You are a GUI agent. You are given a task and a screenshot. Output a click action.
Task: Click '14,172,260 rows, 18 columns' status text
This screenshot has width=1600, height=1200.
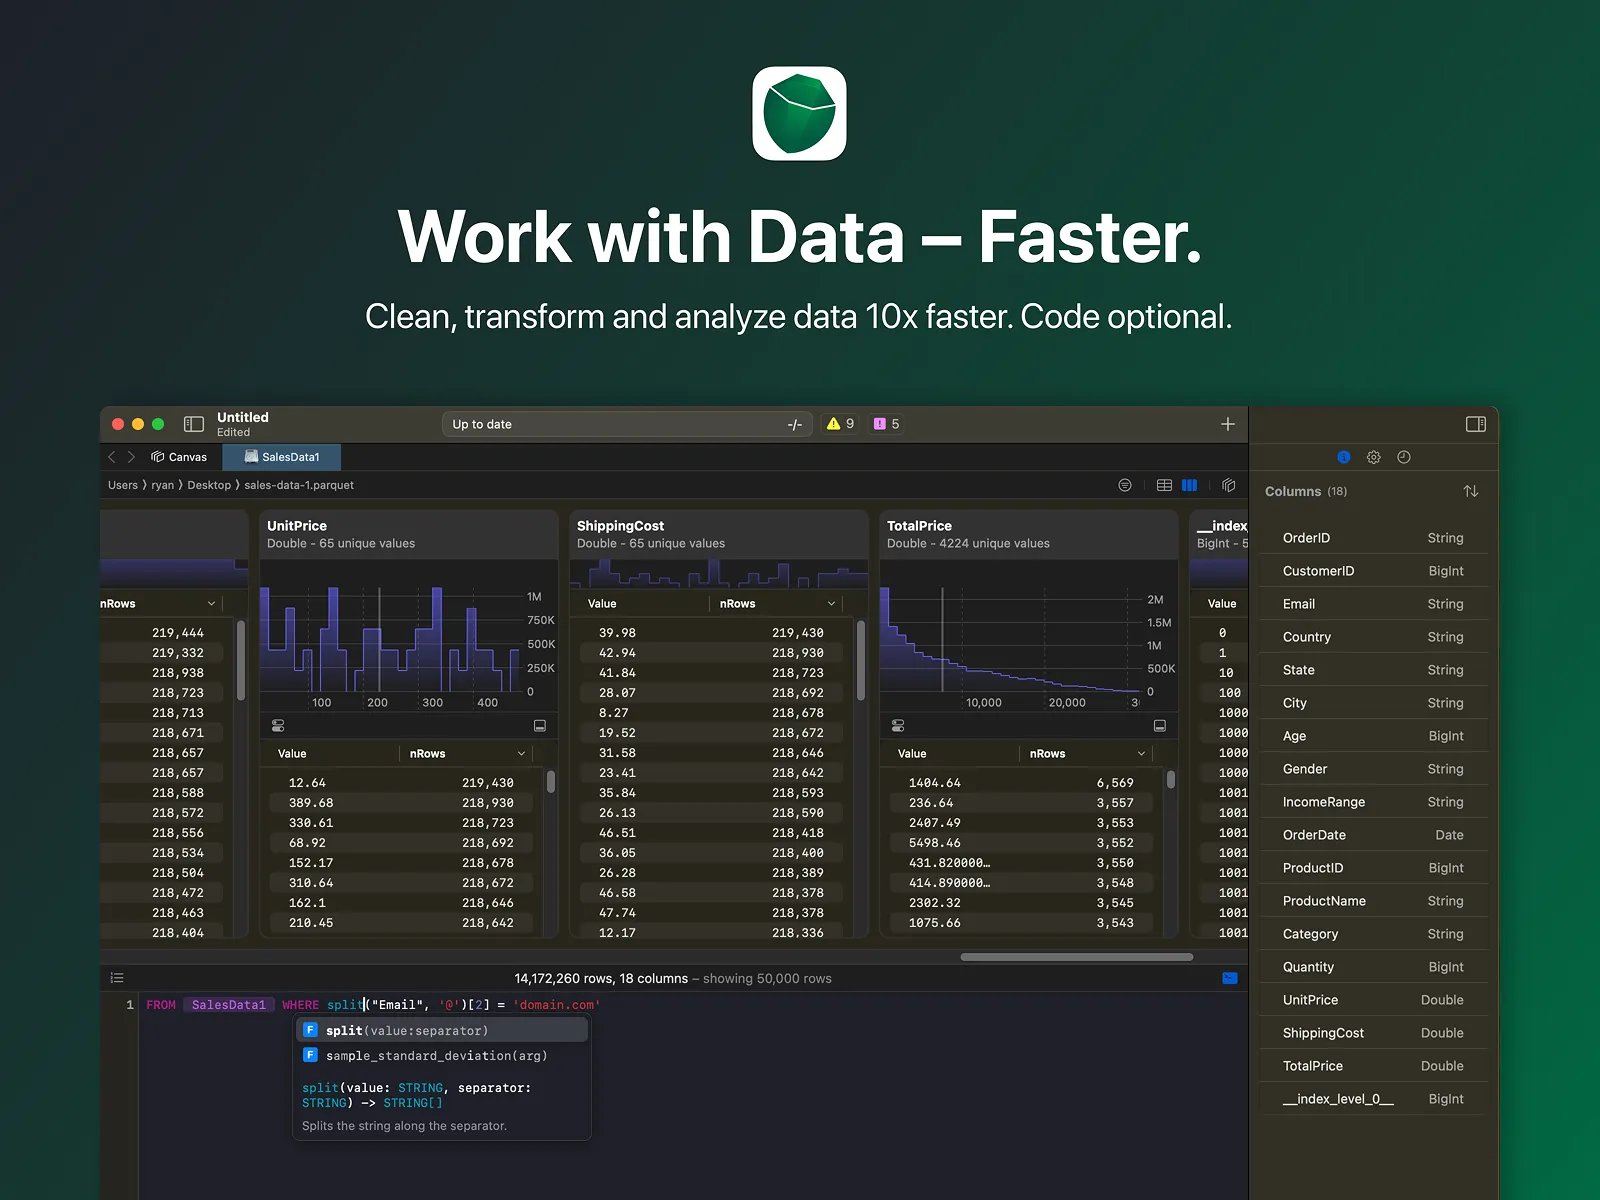click(x=601, y=978)
